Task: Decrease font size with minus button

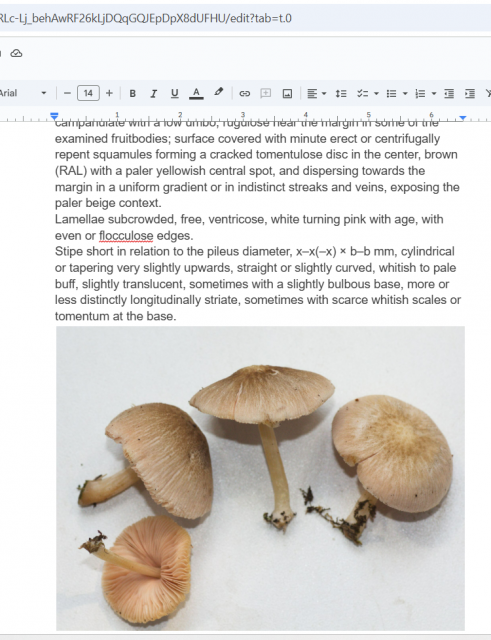Action: pos(67,93)
